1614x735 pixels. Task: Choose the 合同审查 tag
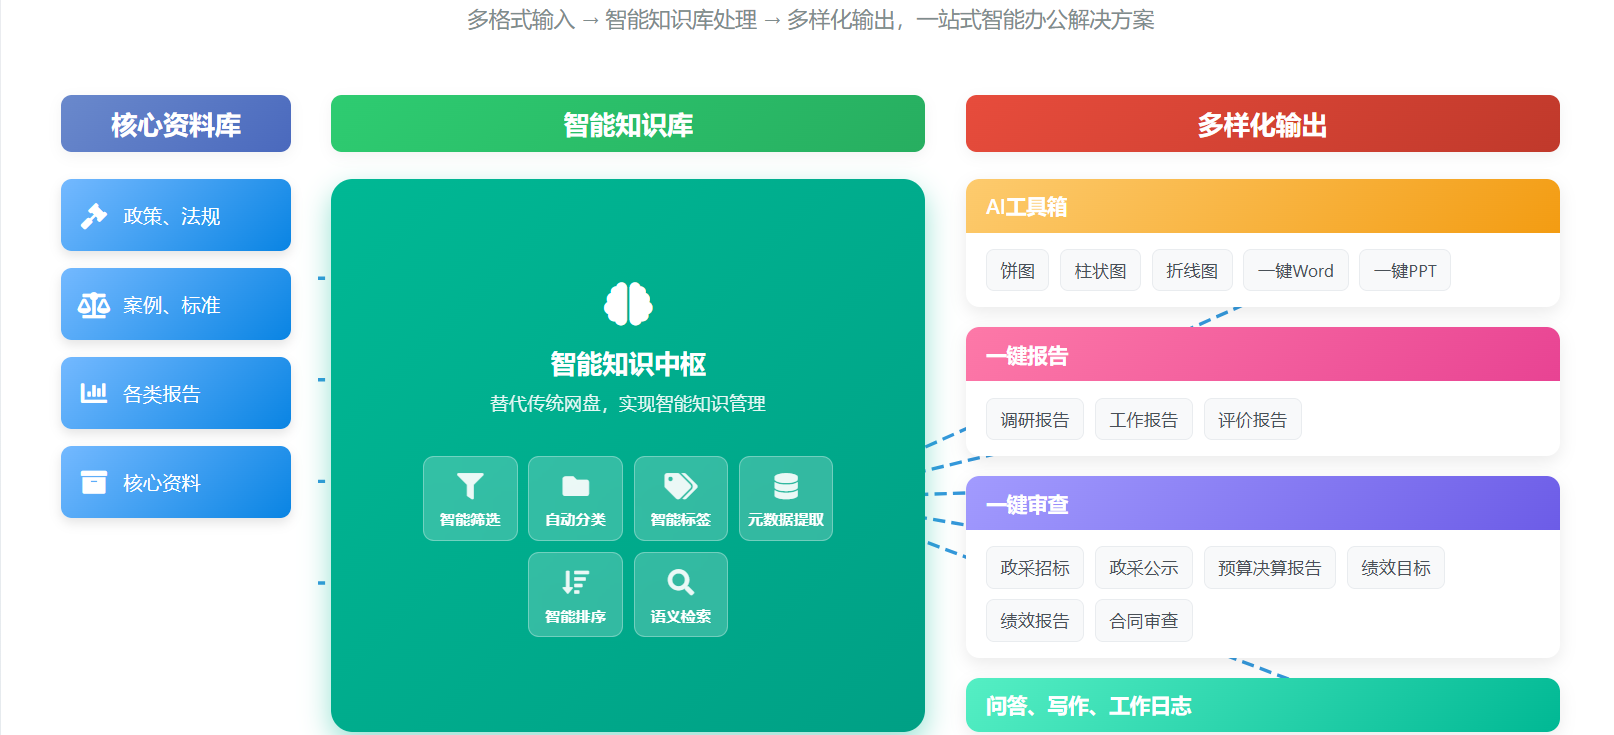pos(1143,621)
